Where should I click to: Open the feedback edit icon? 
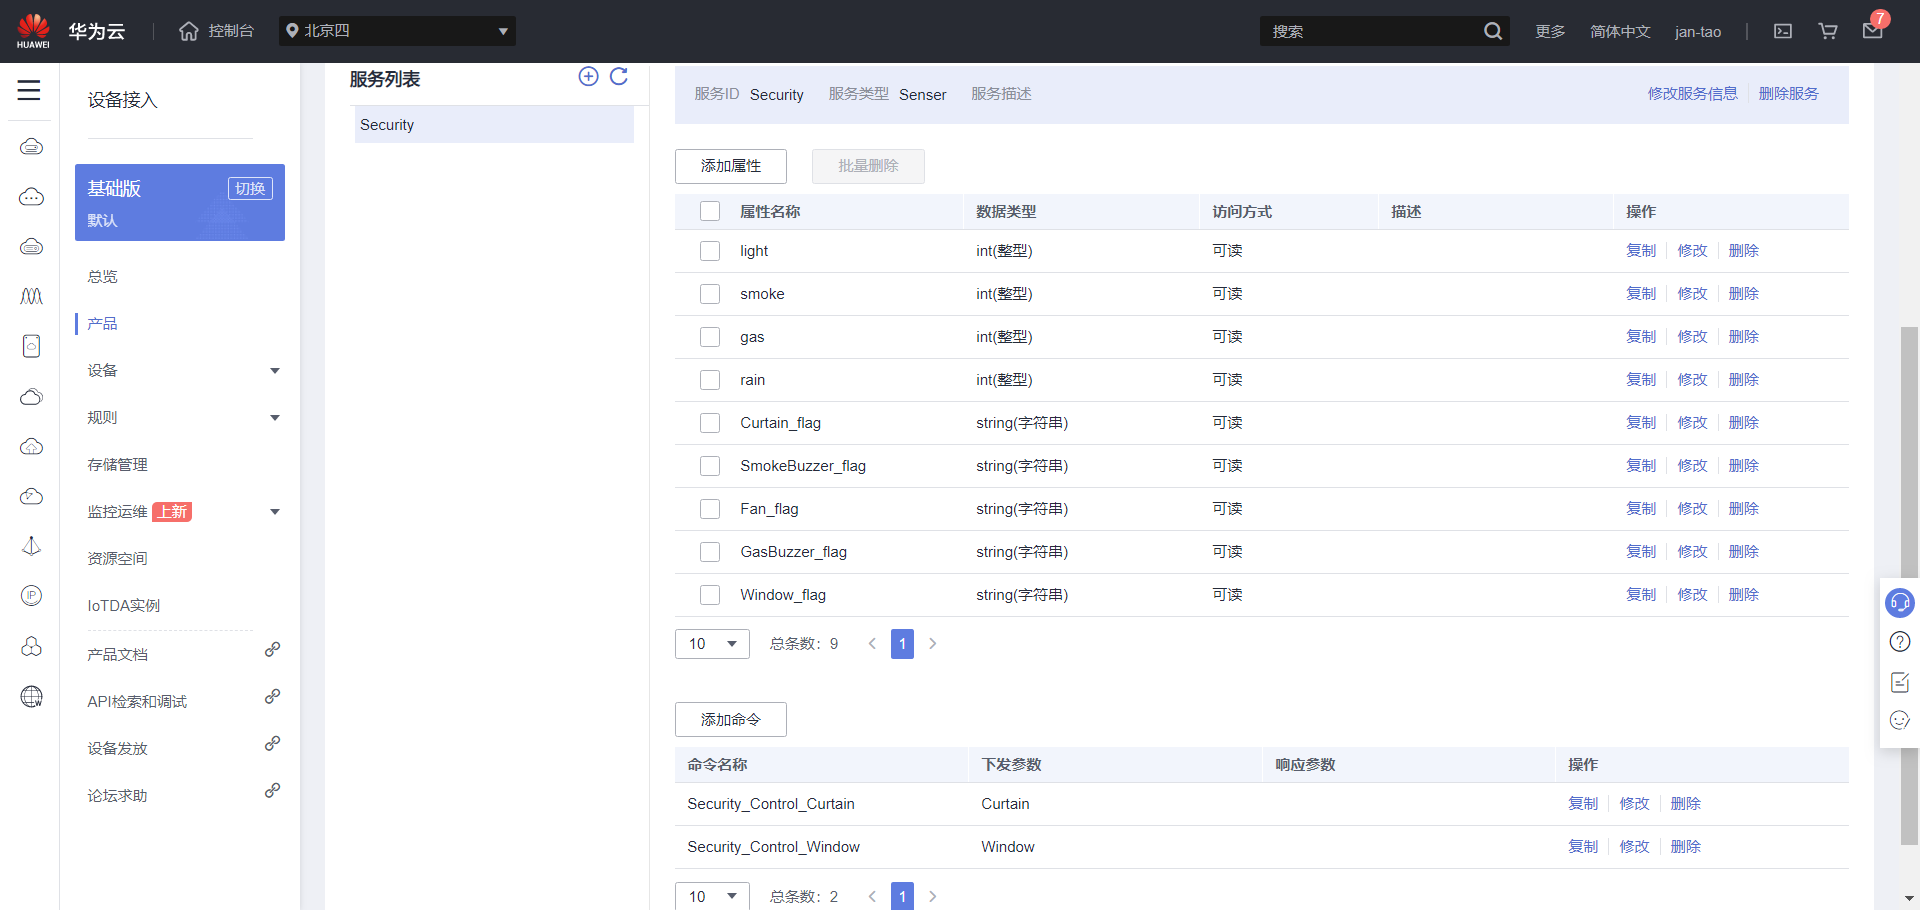point(1900,682)
